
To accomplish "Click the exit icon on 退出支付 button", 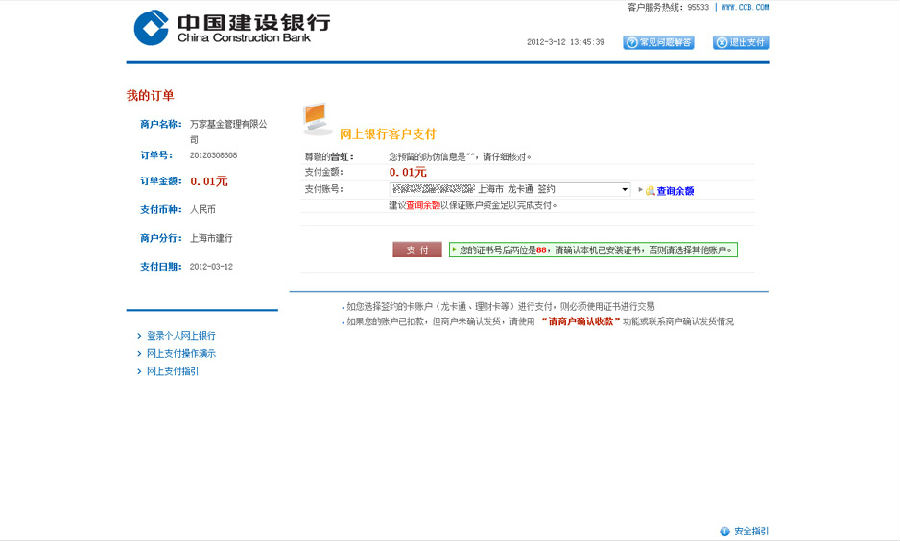I will [722, 42].
